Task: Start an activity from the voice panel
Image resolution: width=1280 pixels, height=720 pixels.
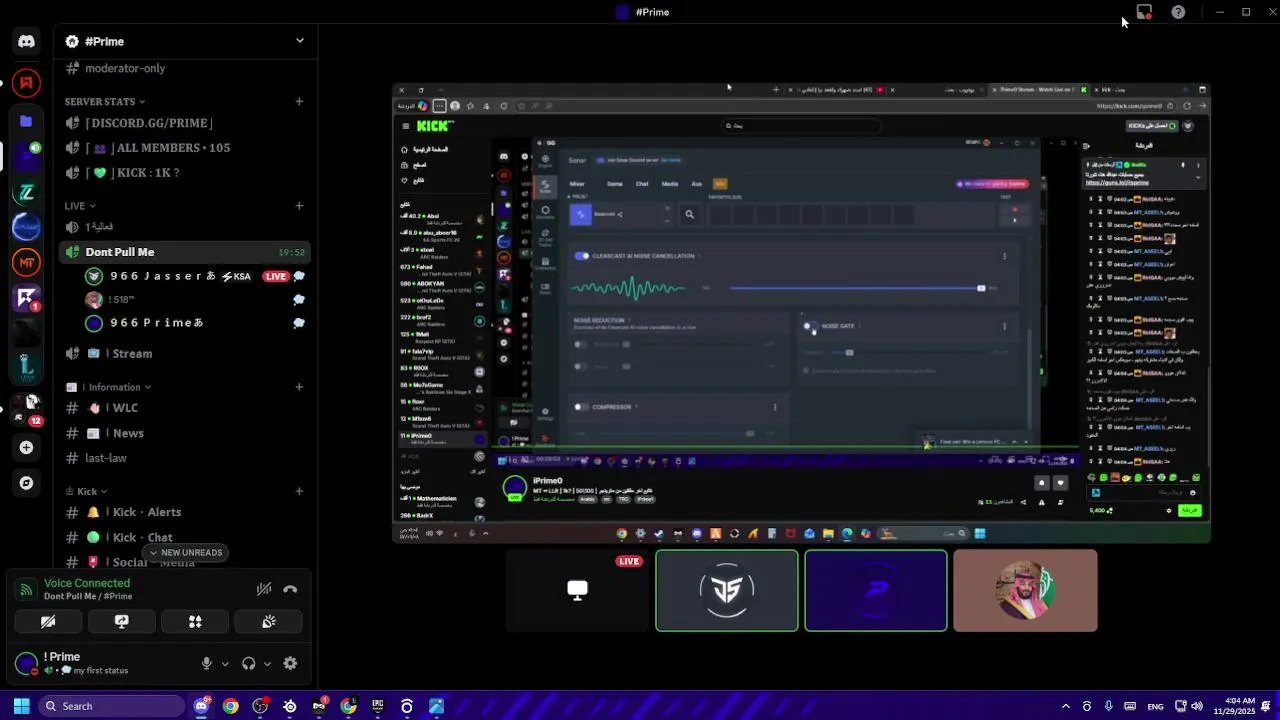Action: coord(195,622)
